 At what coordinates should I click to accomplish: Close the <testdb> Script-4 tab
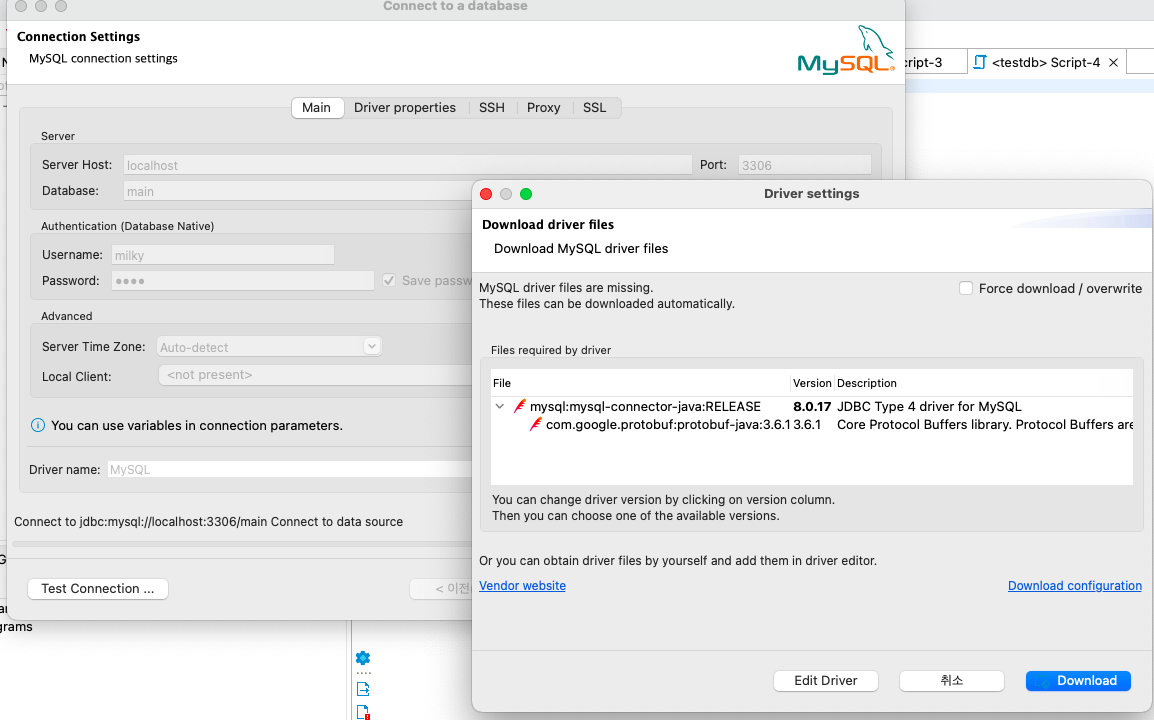click(1114, 63)
